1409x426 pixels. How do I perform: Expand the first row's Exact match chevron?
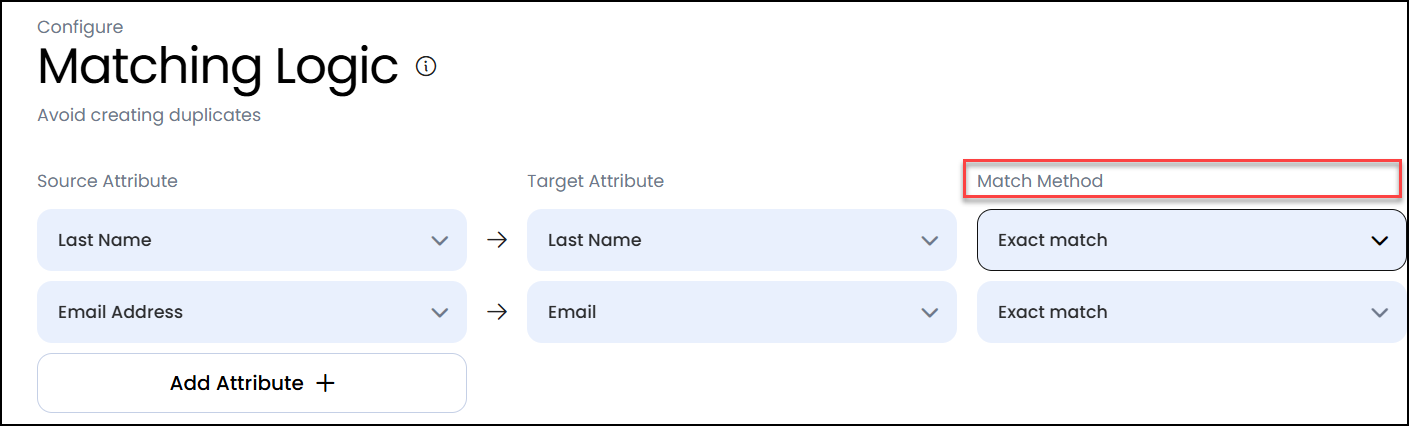click(x=1380, y=240)
